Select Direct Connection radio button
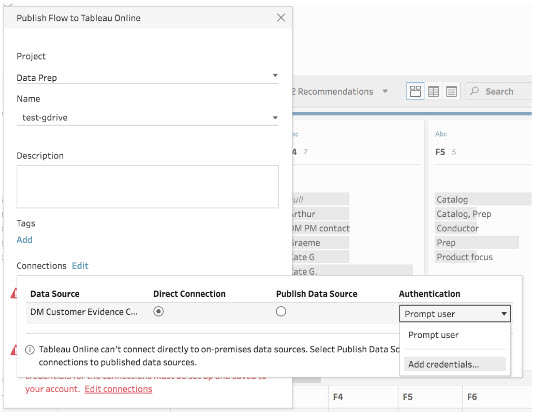Screen dimensions: 533x416 pos(158,311)
